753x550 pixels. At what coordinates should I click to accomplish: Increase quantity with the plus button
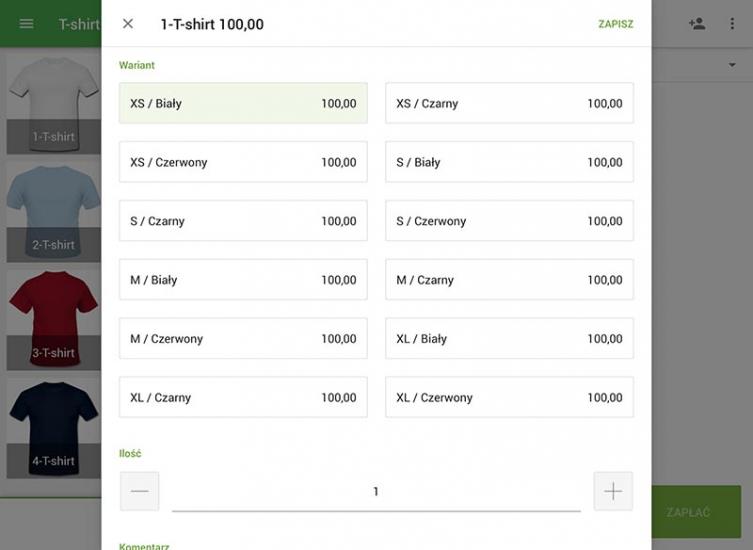coord(613,491)
